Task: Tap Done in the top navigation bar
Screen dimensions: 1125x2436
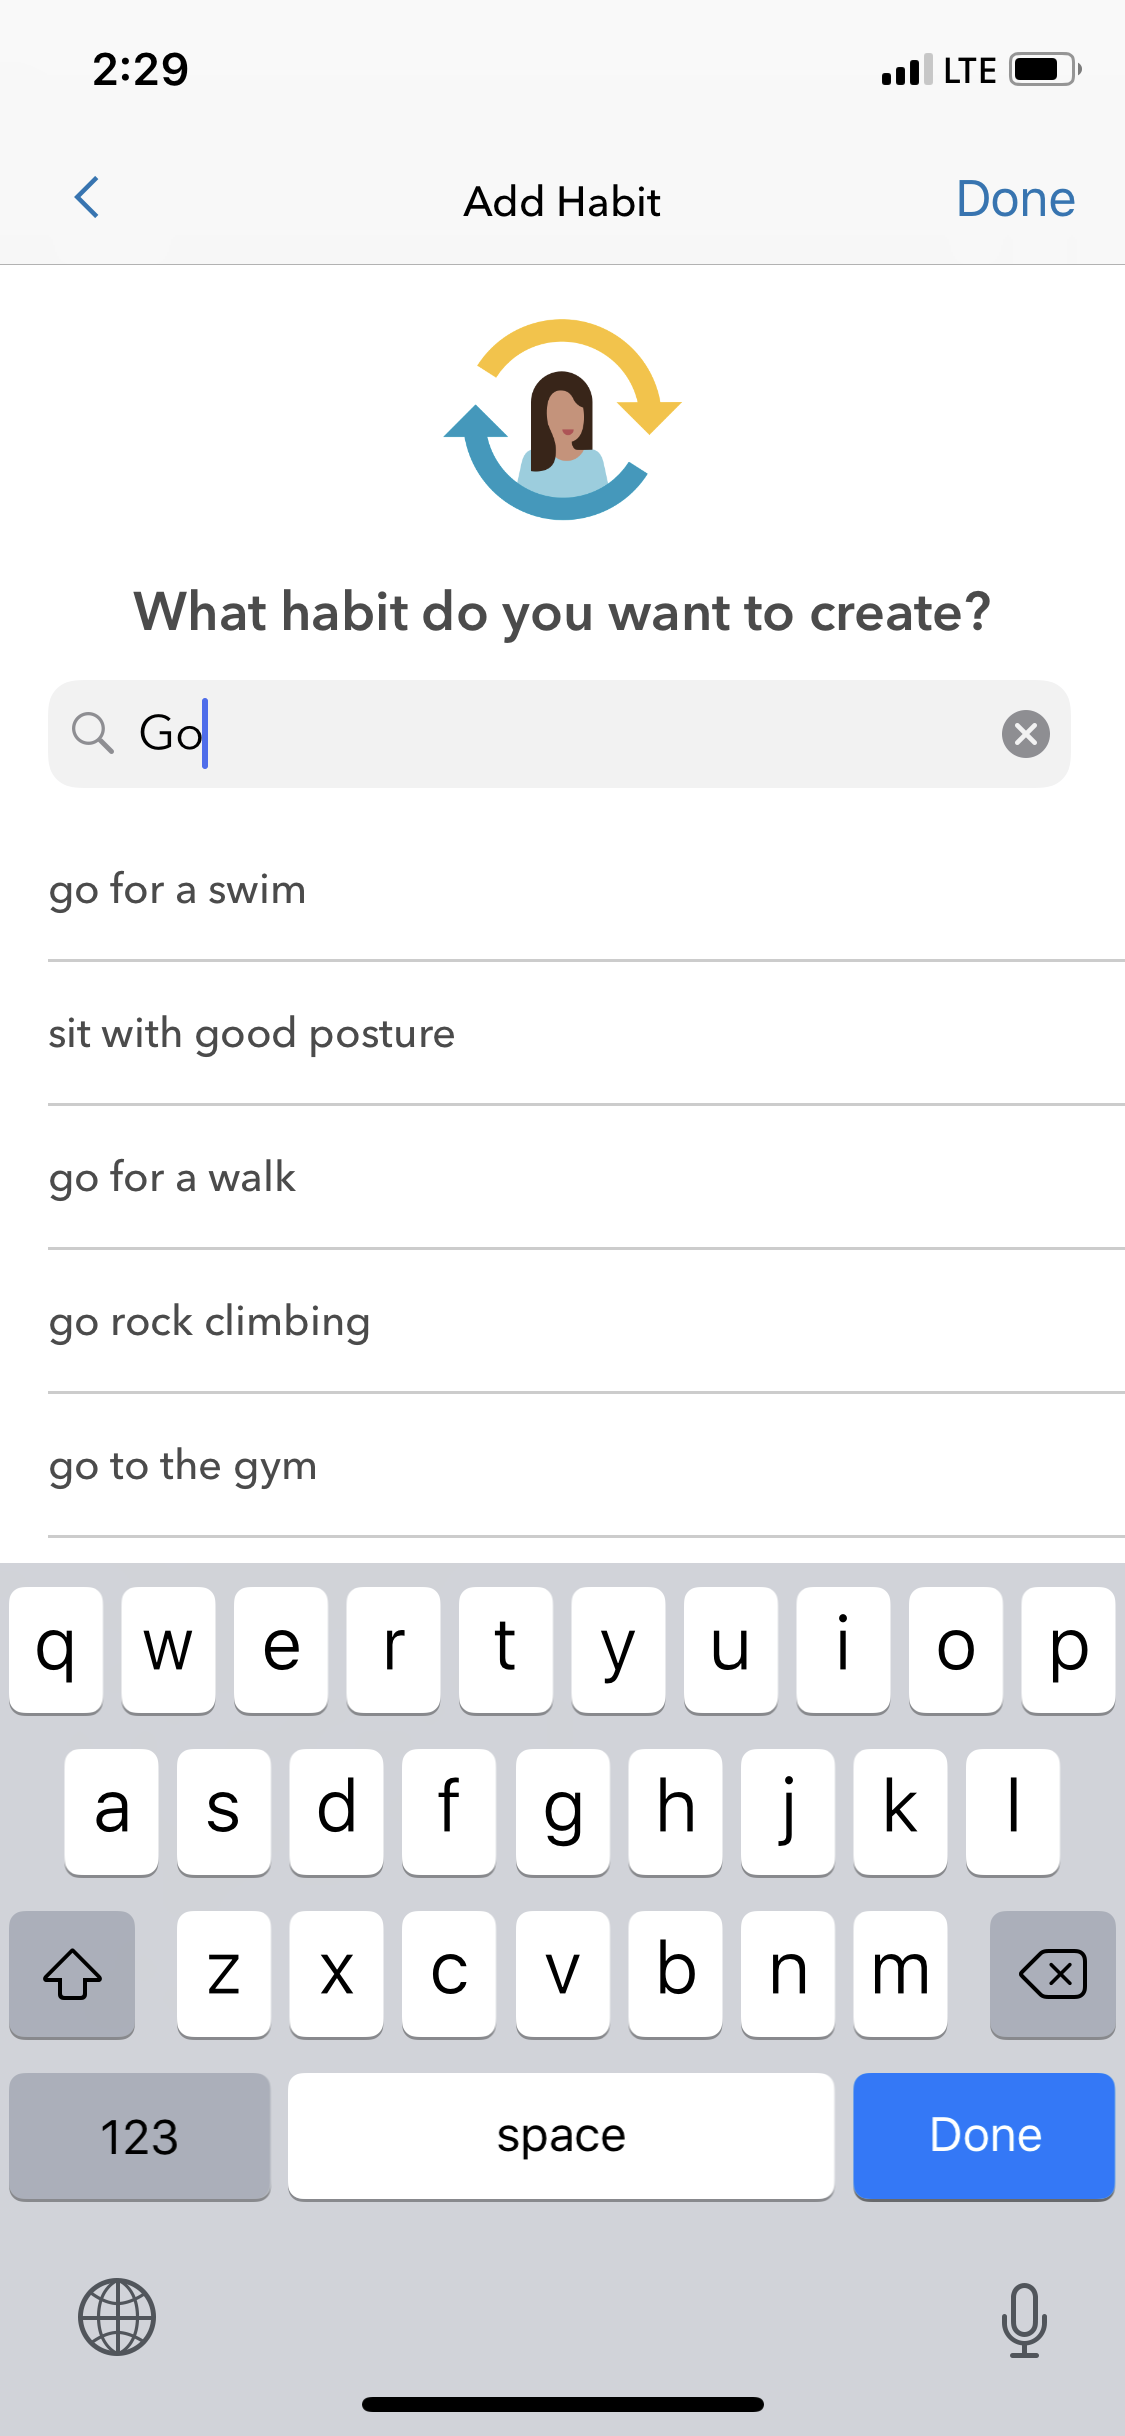Action: click(1015, 199)
